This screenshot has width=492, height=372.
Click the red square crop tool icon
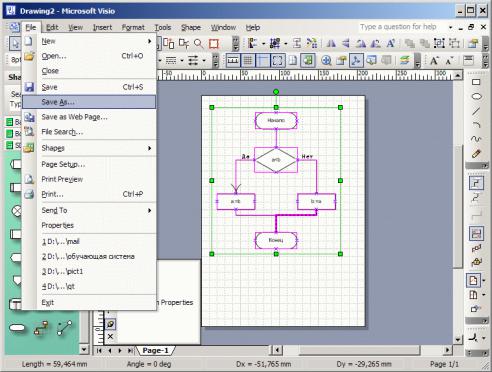(214, 43)
